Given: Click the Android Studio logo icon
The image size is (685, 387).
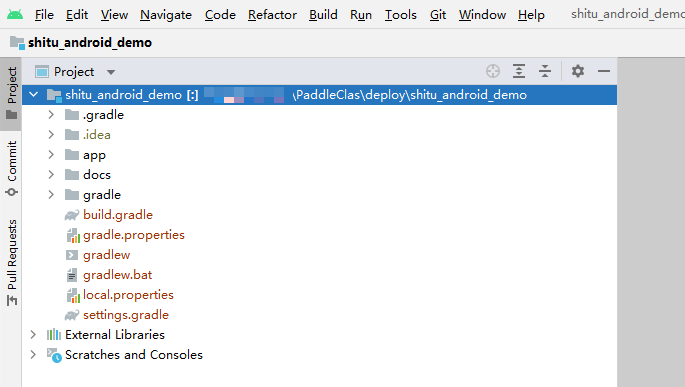Looking at the screenshot, I should tap(15, 15).
